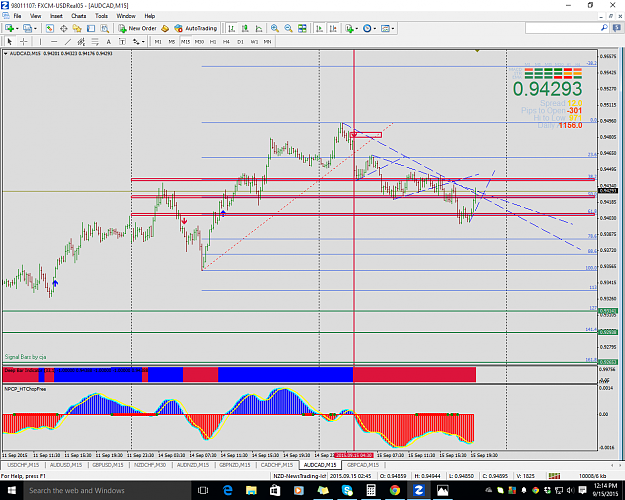Open the Tools menu
The width and height of the screenshot is (625, 500).
coord(101,16)
